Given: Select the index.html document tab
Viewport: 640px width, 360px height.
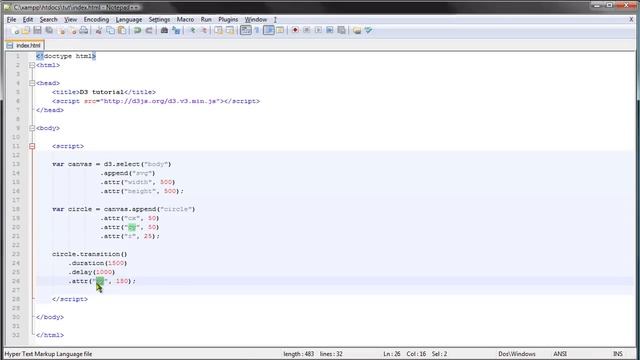Looking at the screenshot, I should [24, 45].
